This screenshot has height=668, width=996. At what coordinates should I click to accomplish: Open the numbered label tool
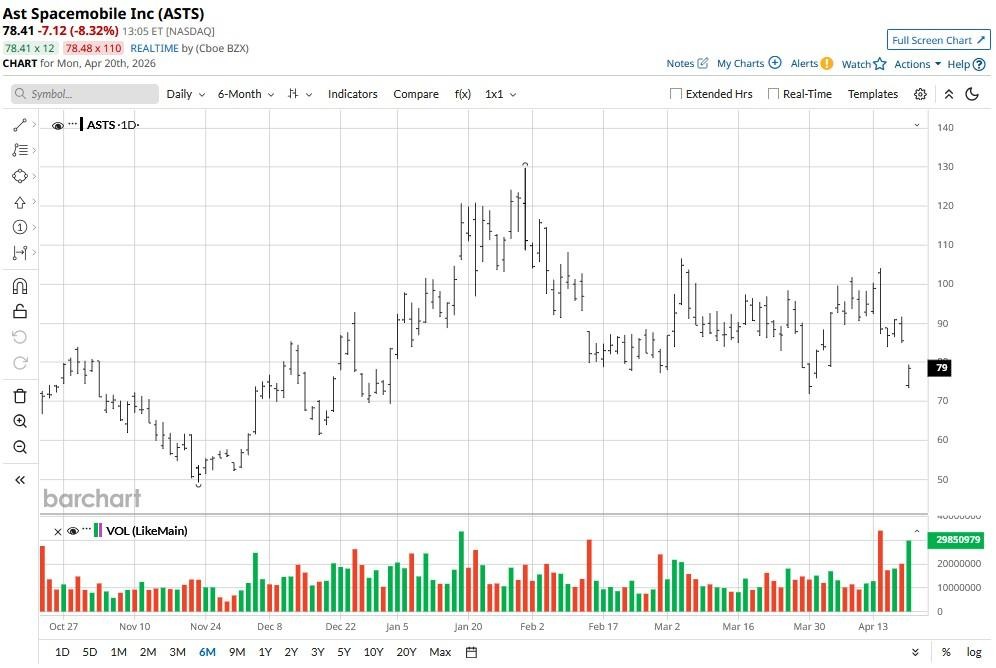point(20,227)
